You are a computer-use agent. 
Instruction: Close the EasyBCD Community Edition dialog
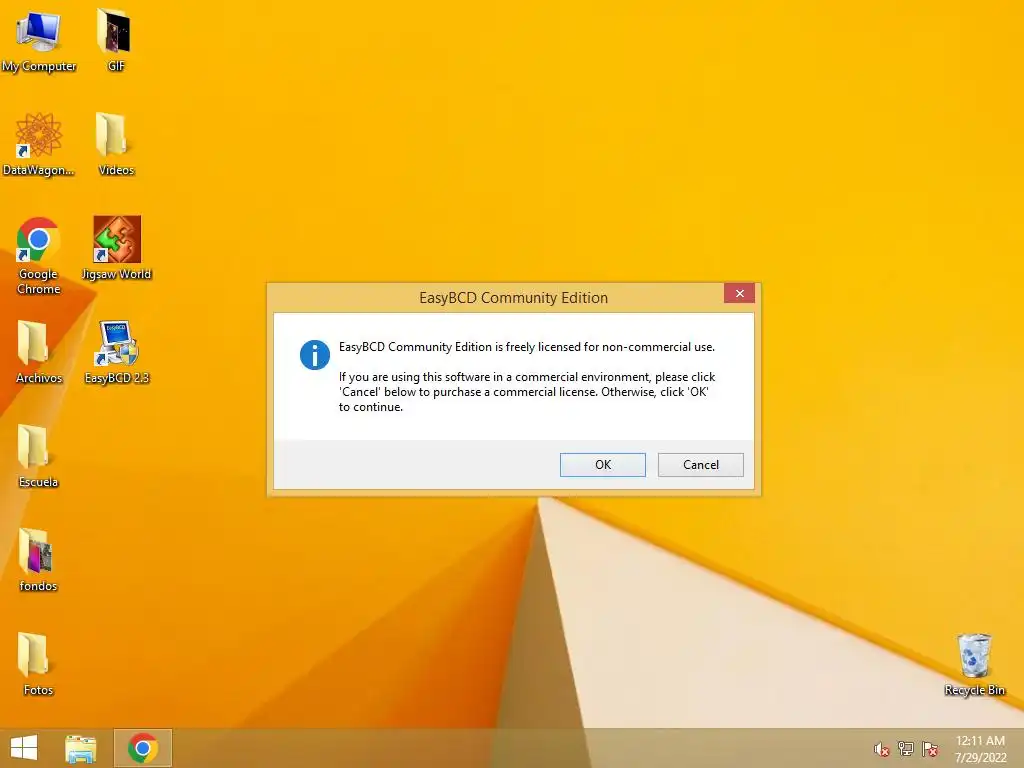click(x=739, y=293)
